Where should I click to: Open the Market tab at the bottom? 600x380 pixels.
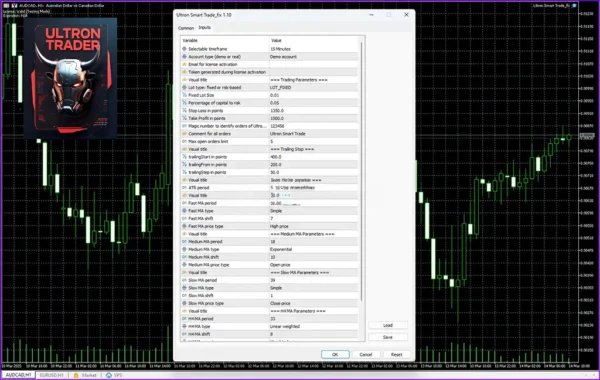[x=85, y=375]
